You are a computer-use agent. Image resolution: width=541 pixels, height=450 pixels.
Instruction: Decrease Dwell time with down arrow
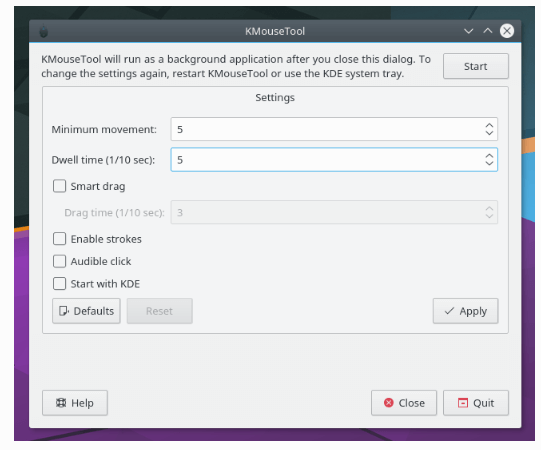(x=489, y=163)
